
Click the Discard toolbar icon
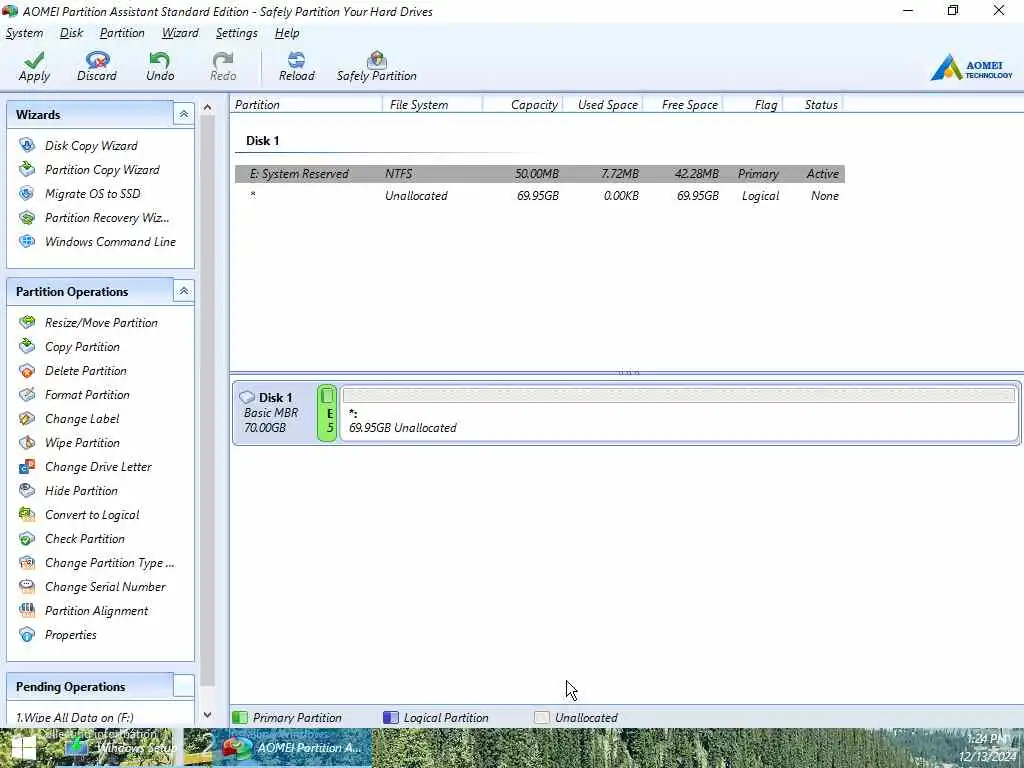97,60
